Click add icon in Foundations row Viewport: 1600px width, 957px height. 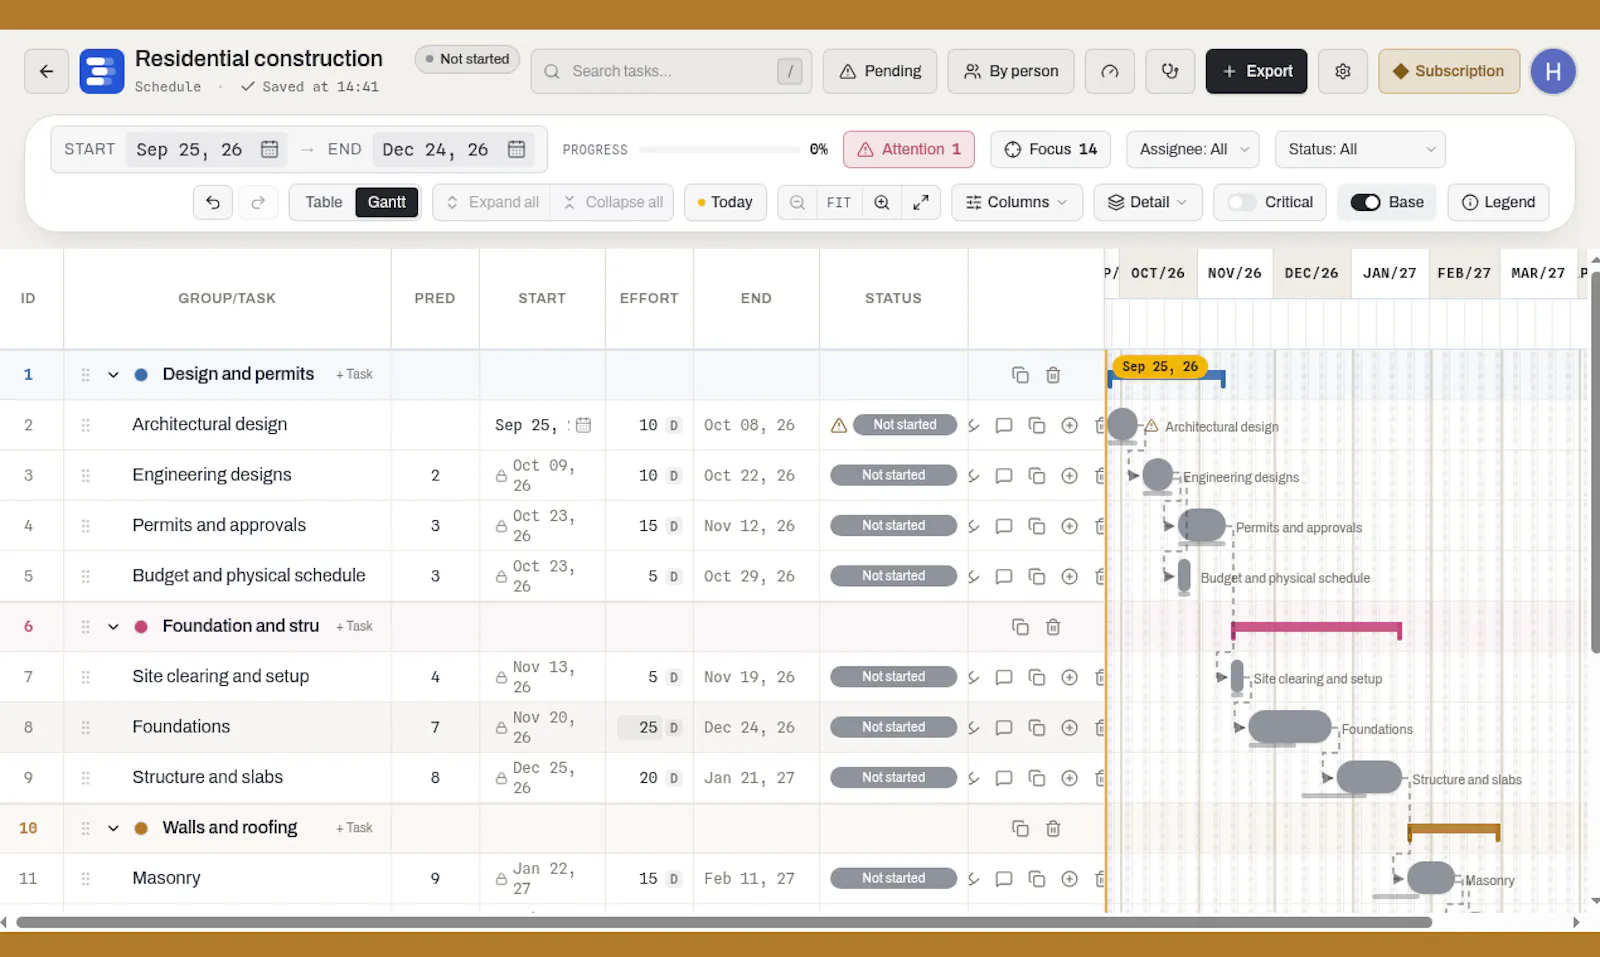click(1069, 728)
